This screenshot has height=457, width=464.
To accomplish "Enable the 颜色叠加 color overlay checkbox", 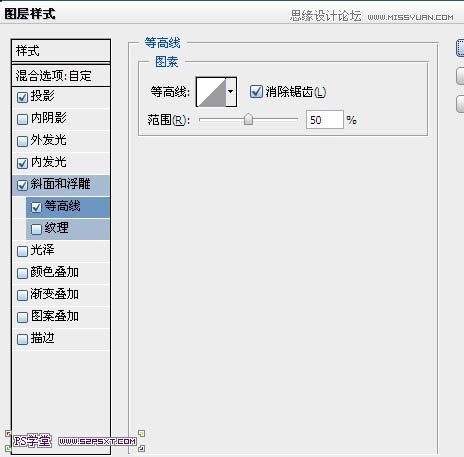I will coord(22,273).
